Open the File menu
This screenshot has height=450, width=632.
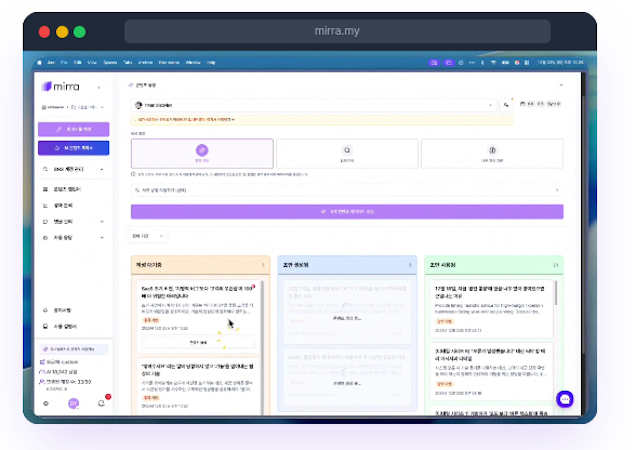[64, 62]
